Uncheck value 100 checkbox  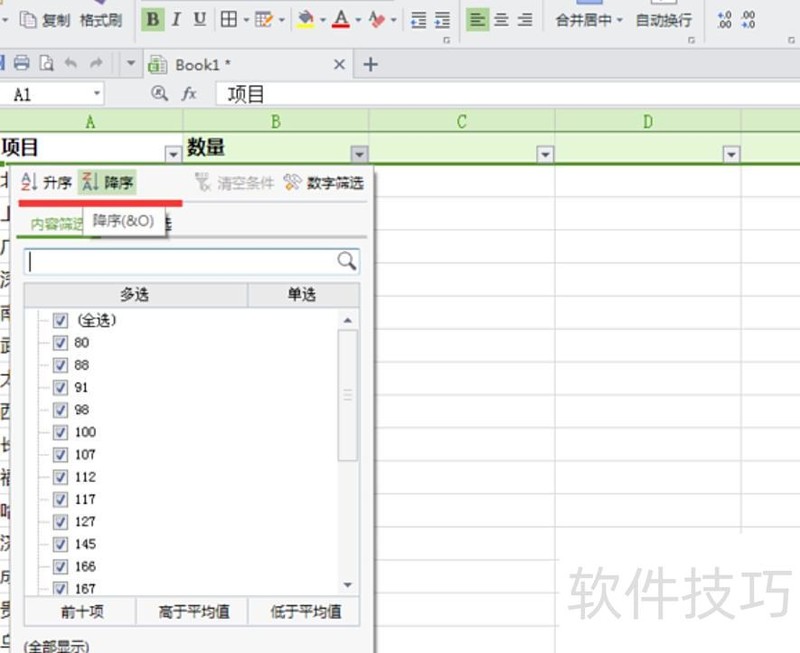click(60, 432)
